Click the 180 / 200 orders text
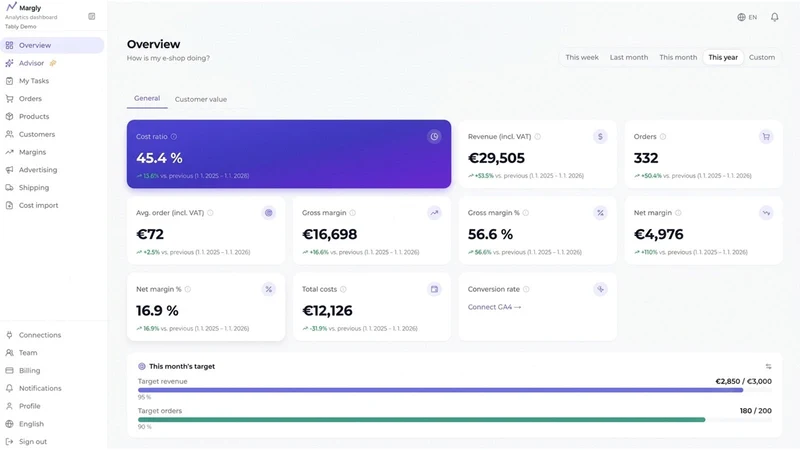This screenshot has height=450, width=800. point(756,411)
